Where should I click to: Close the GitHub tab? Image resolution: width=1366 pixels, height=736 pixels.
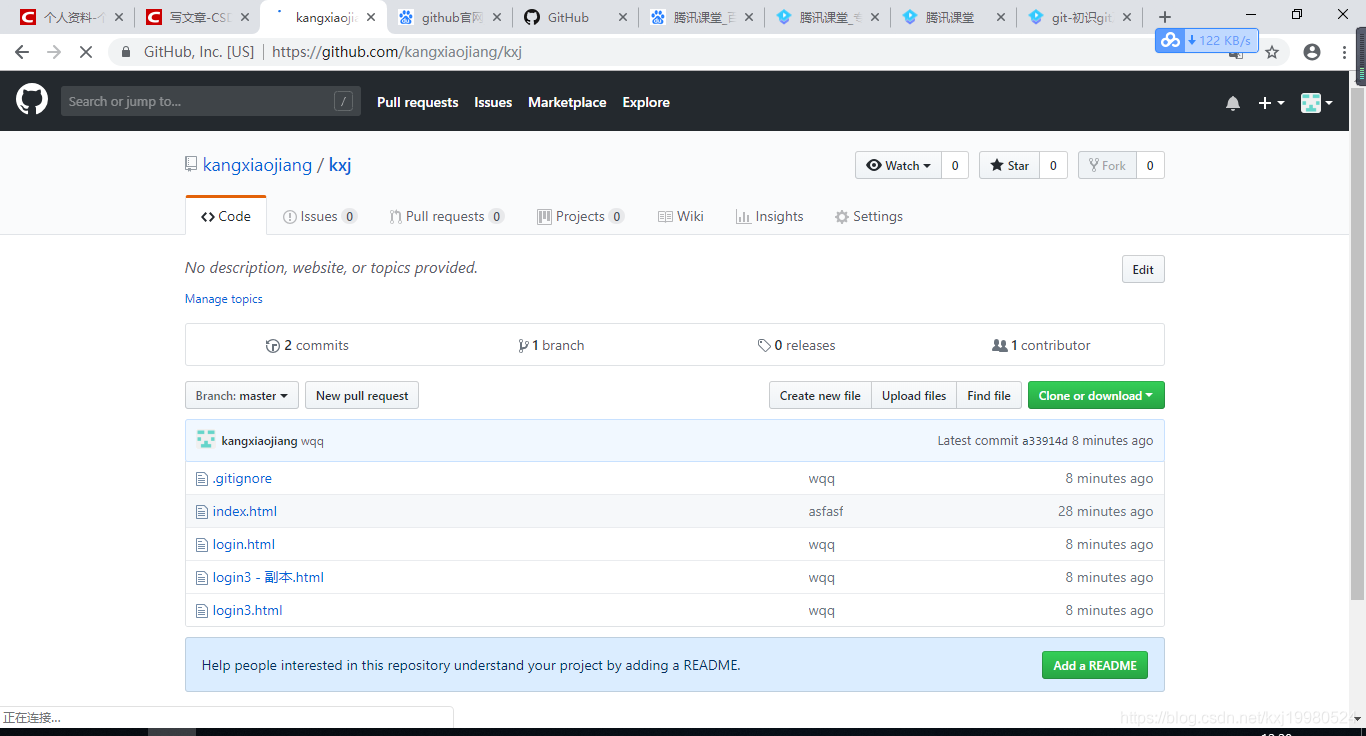(x=623, y=17)
